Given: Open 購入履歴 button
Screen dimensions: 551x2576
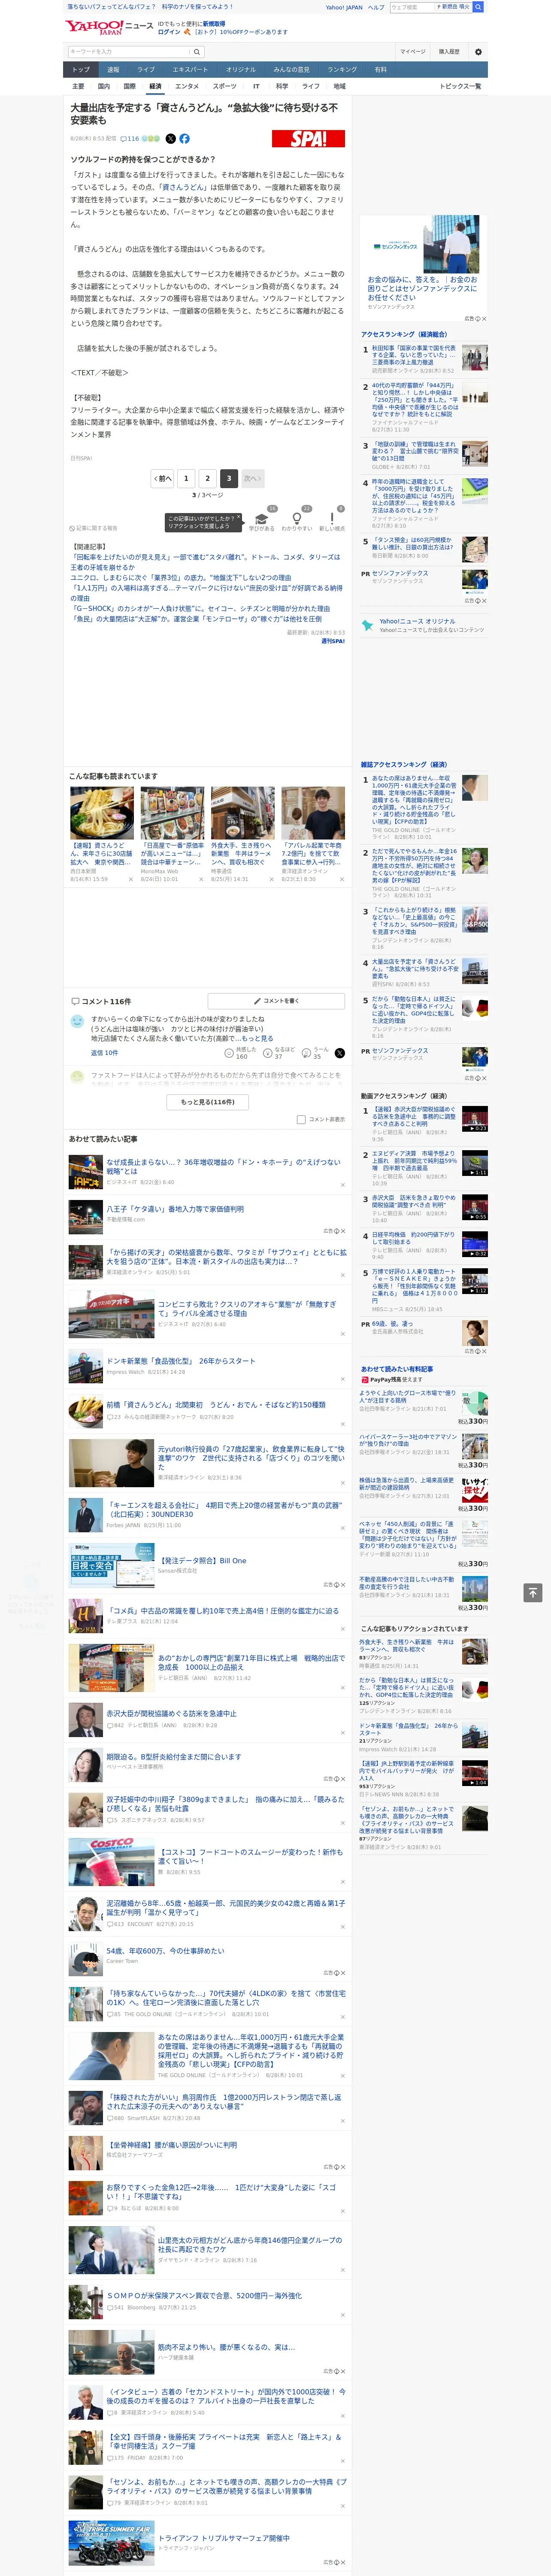Looking at the screenshot, I should (449, 51).
